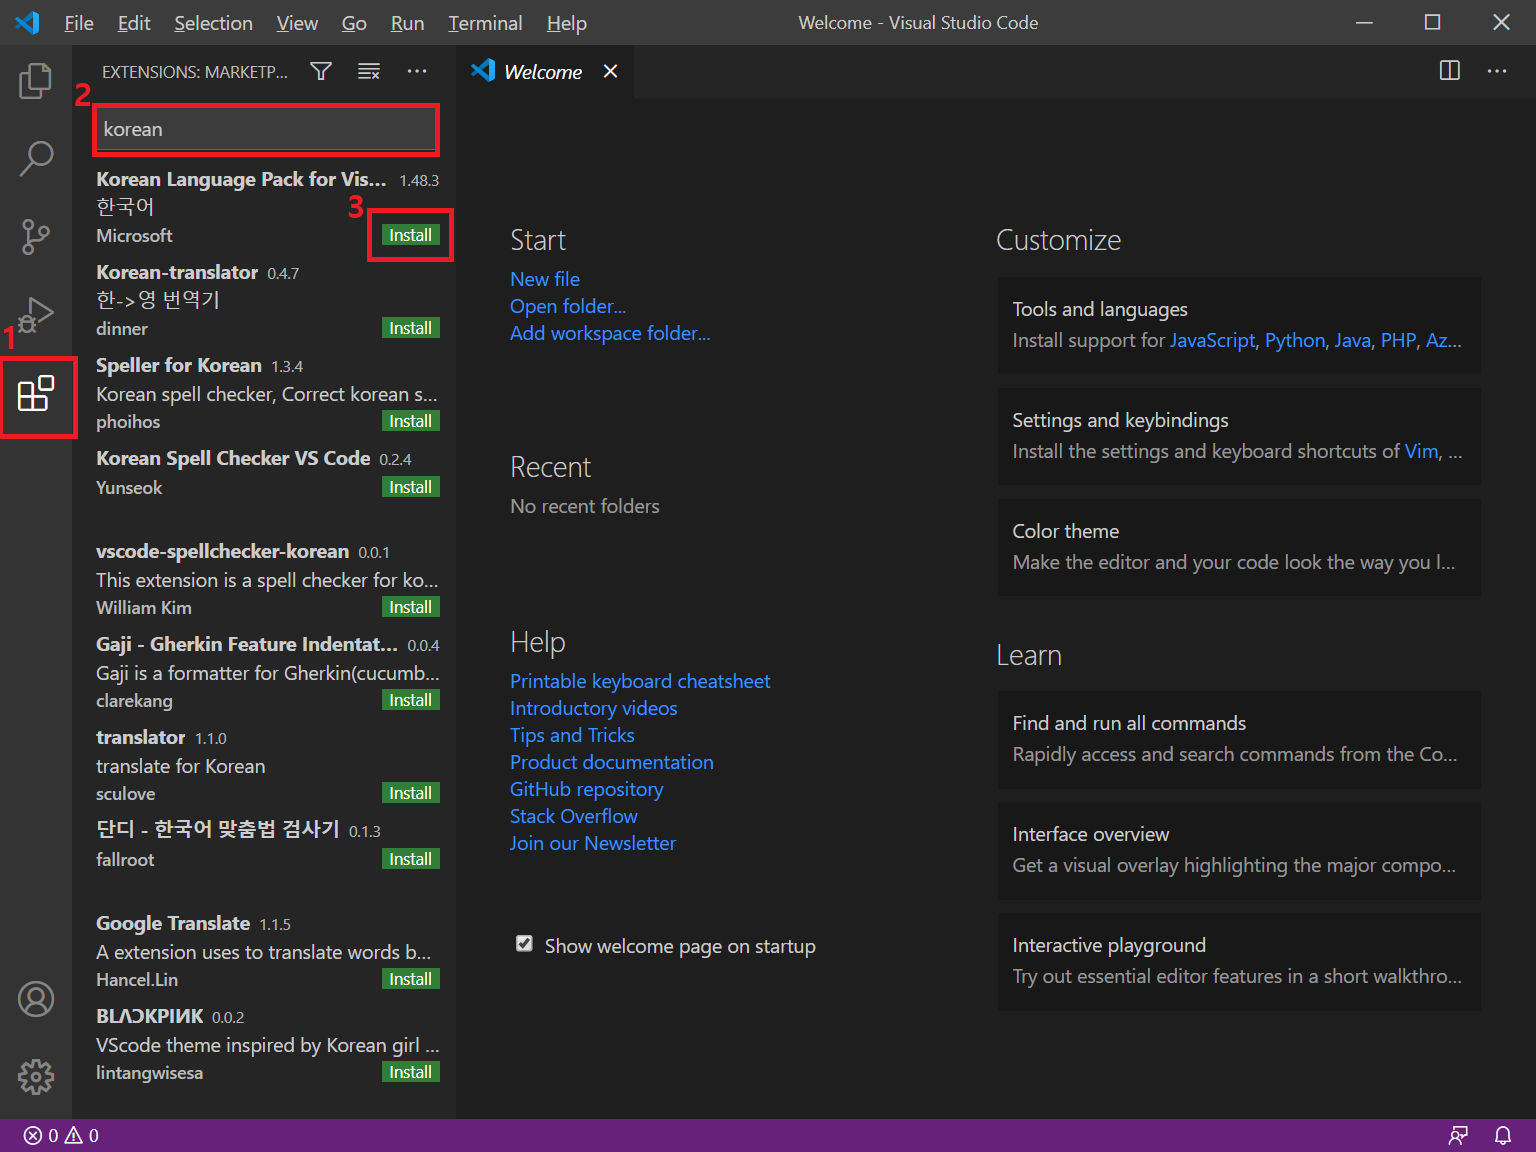Open the Interactive playground card
Screen dimensions: 1536x1152
point(1239,961)
